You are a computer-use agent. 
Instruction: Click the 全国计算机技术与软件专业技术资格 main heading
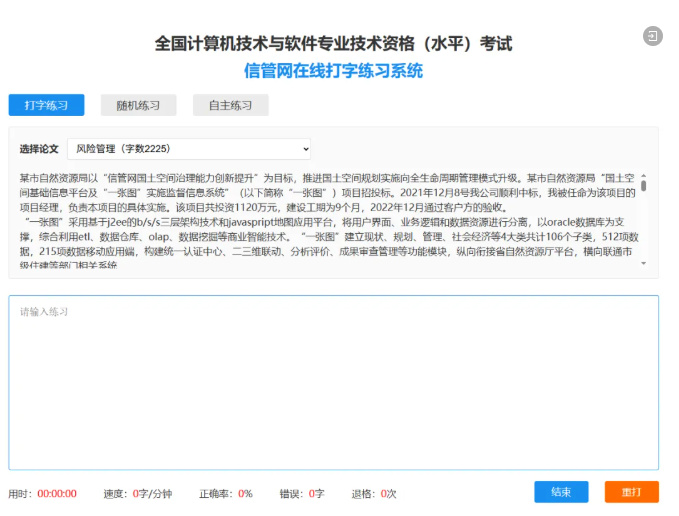pos(333,44)
